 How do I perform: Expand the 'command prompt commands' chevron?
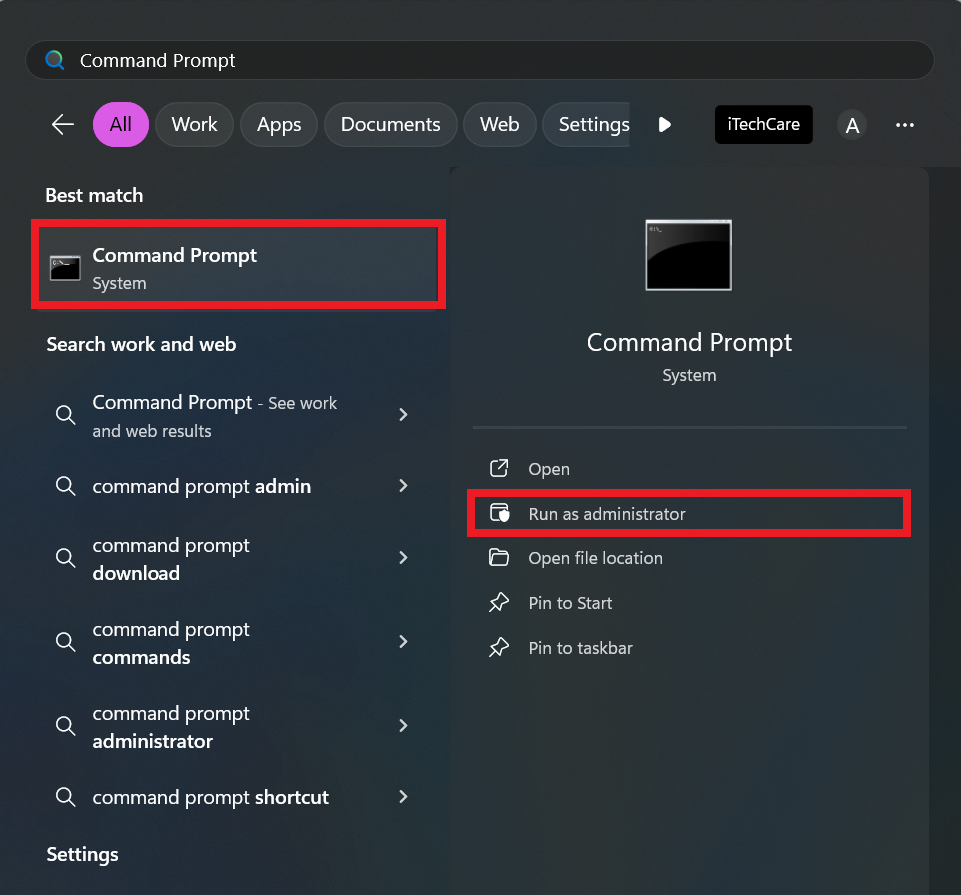[403, 642]
